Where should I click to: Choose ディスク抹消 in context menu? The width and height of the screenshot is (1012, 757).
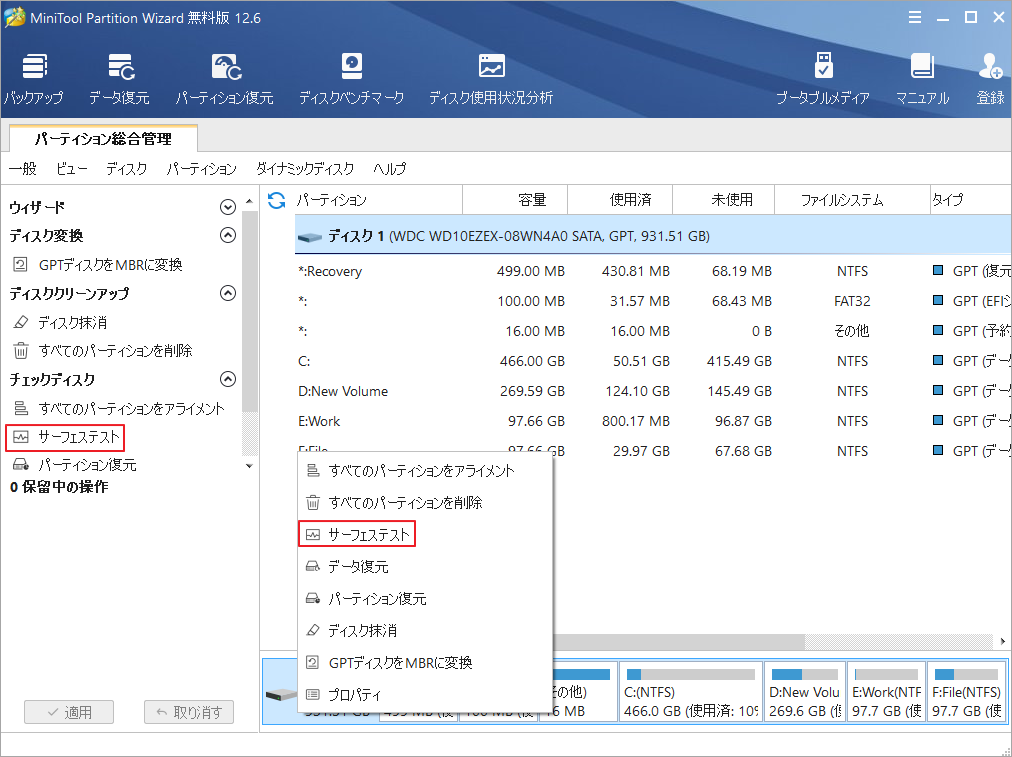point(425,631)
